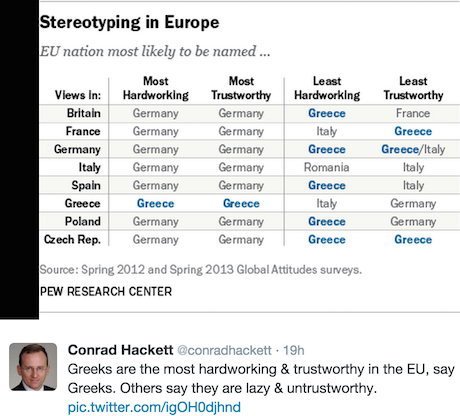Open the Conrad Hackett display name

tap(121, 350)
